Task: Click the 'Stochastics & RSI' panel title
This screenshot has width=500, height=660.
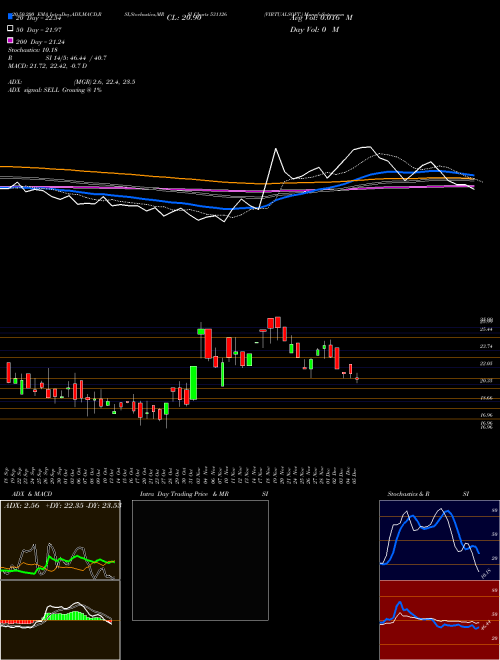Action: 428,494
